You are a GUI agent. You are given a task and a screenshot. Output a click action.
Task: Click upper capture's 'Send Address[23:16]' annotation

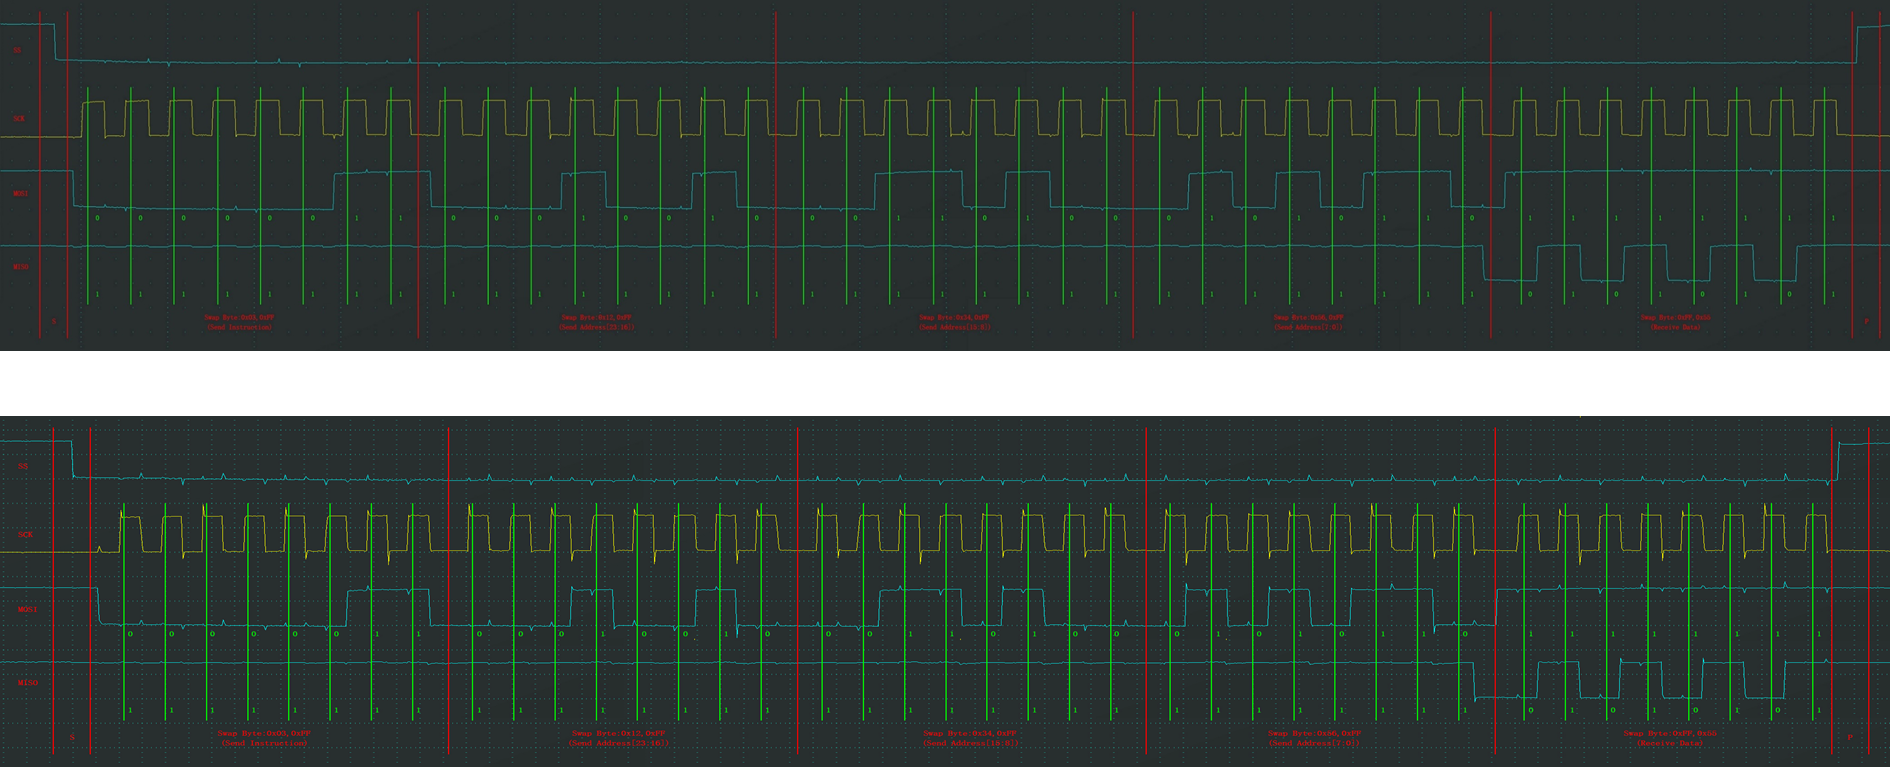tap(596, 327)
